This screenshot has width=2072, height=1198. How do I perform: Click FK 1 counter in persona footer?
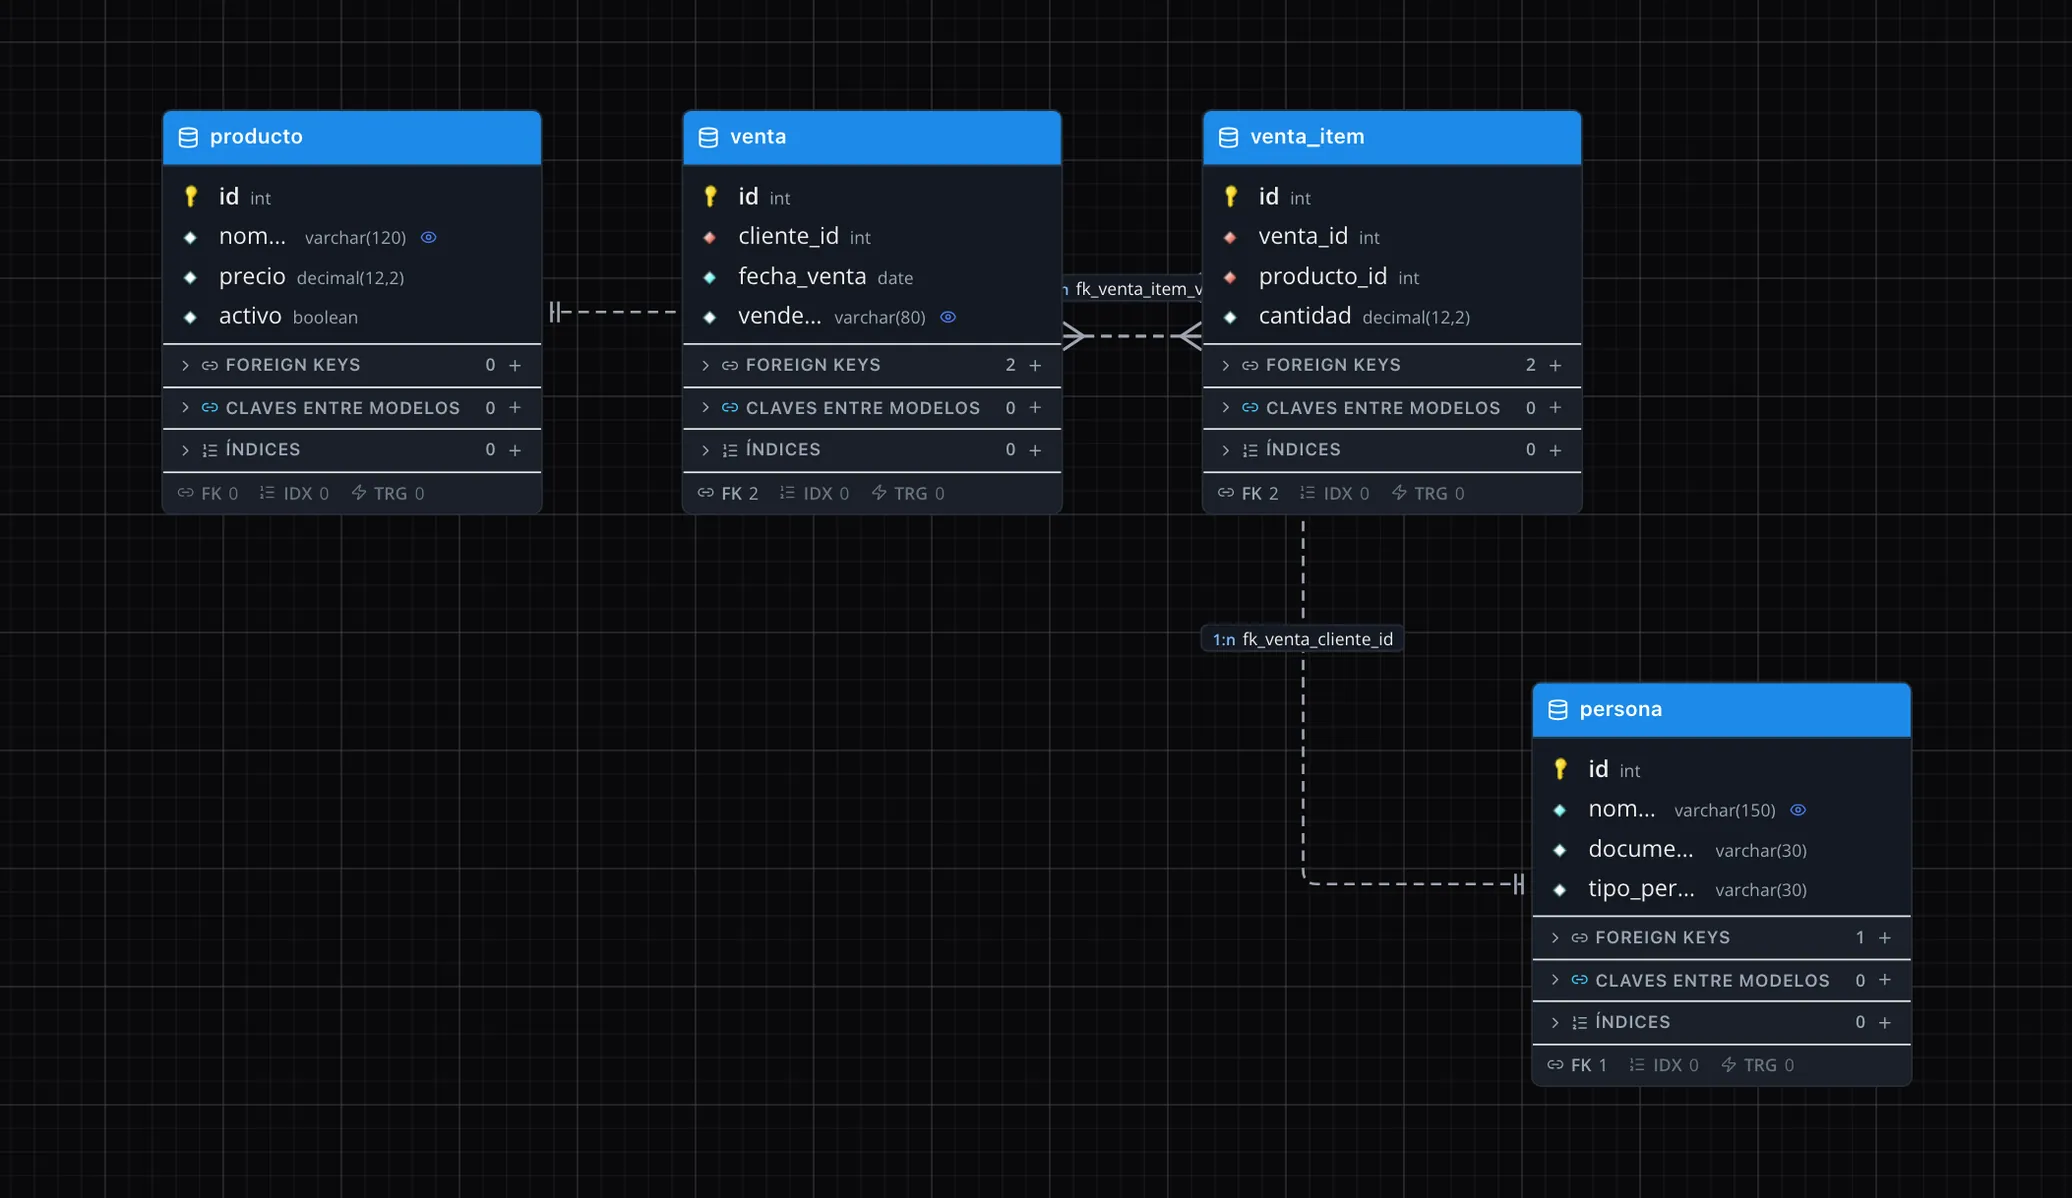click(x=1577, y=1066)
